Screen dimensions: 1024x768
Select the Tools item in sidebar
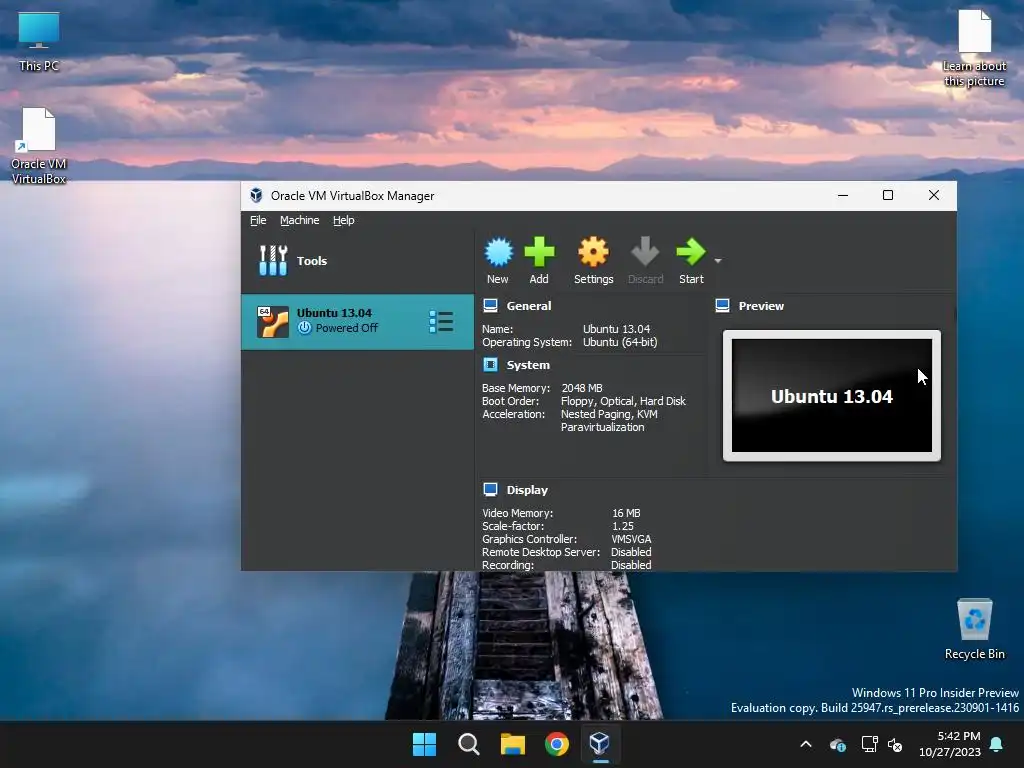(357, 261)
